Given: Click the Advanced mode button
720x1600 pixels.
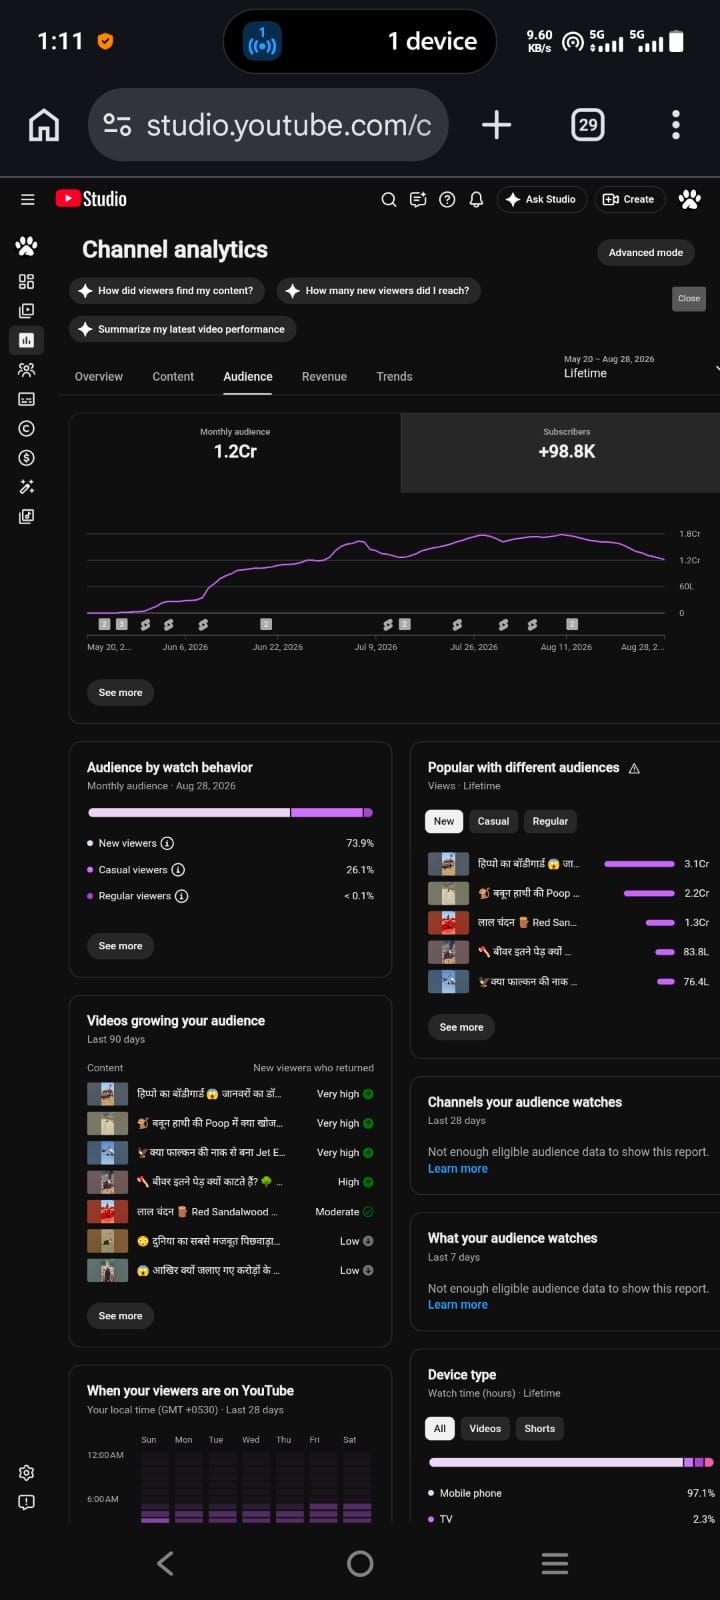Looking at the screenshot, I should pyautogui.click(x=646, y=252).
